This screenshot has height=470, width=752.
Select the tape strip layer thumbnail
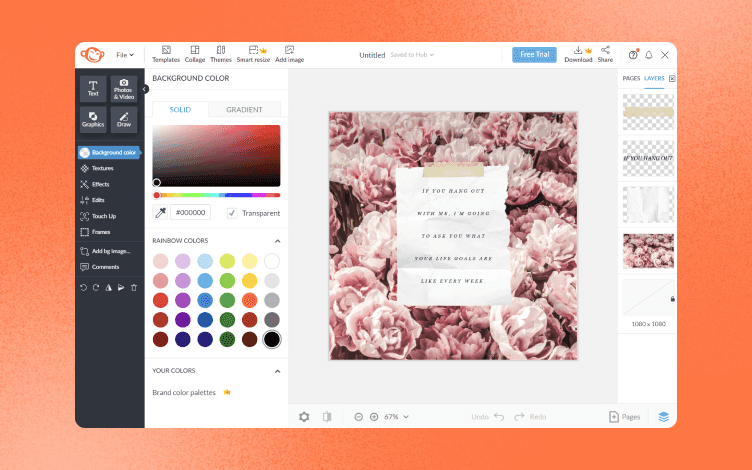point(648,112)
